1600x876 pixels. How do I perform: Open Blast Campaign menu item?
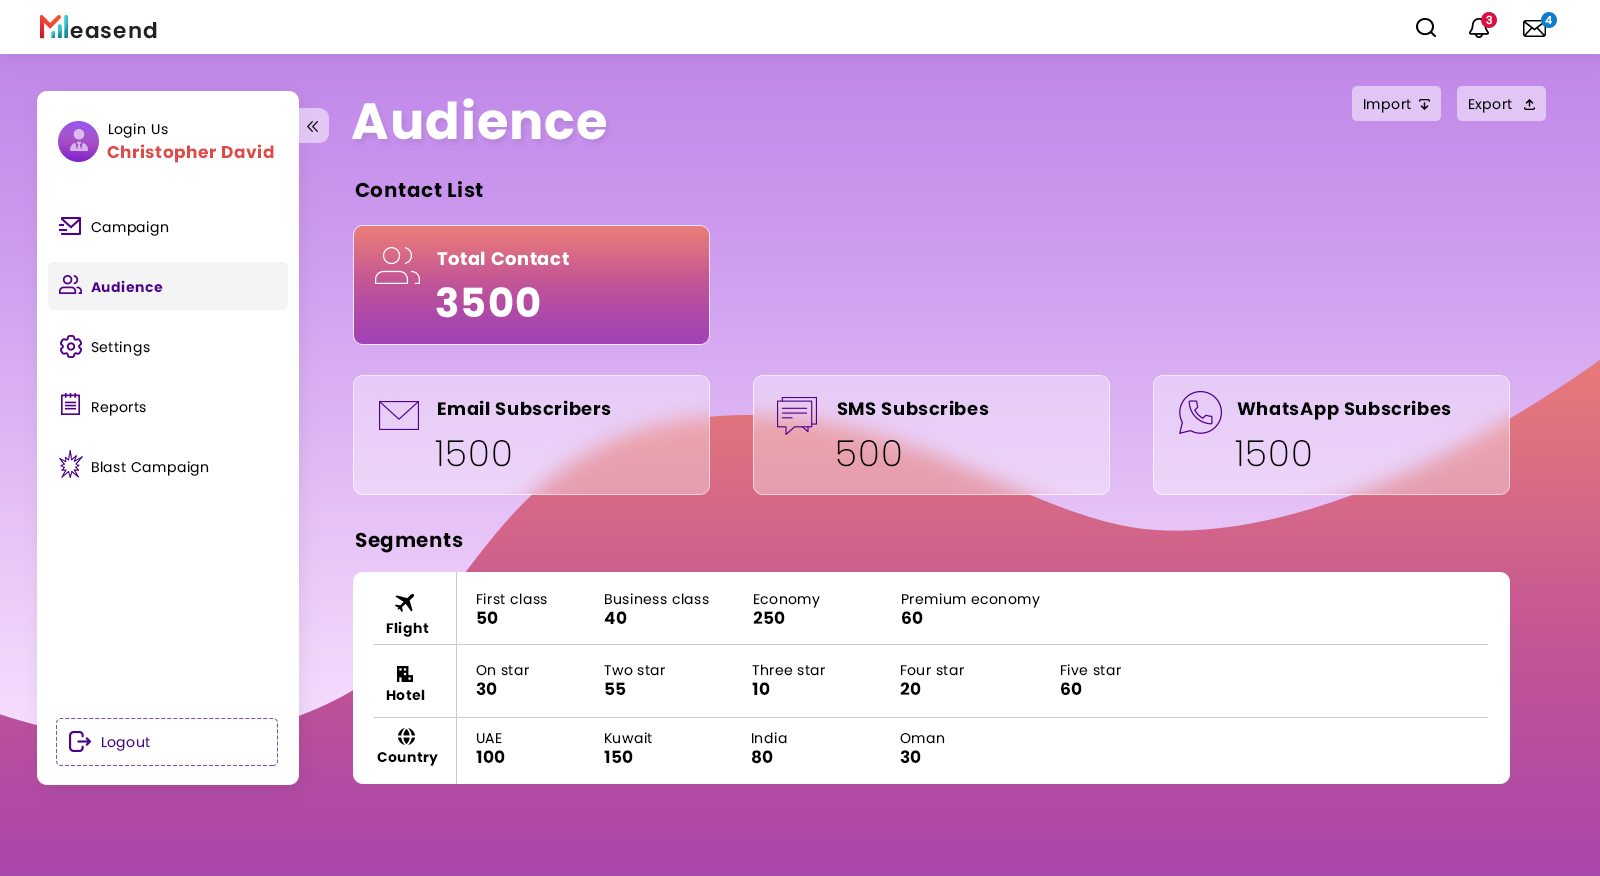click(149, 467)
